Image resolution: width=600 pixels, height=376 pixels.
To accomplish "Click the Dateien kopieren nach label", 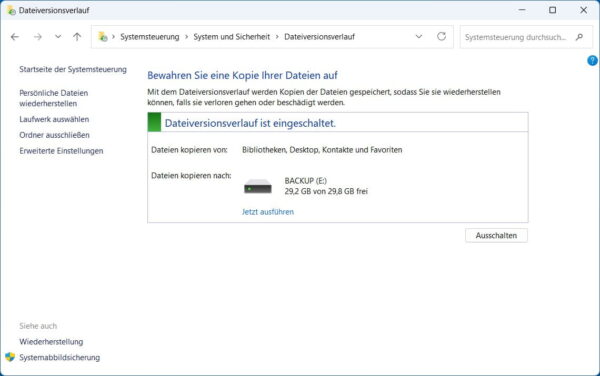I will pyautogui.click(x=191, y=176).
